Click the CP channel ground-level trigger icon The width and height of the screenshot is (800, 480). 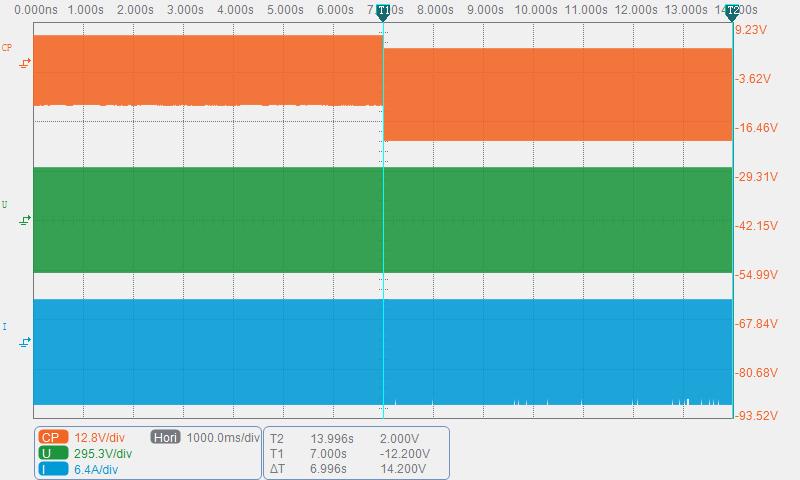click(24, 63)
